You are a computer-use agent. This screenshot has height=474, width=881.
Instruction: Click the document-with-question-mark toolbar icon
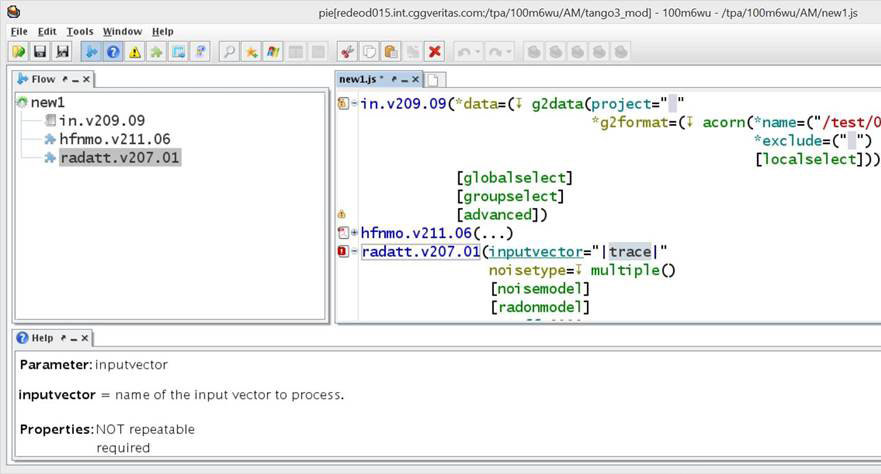(x=201, y=52)
